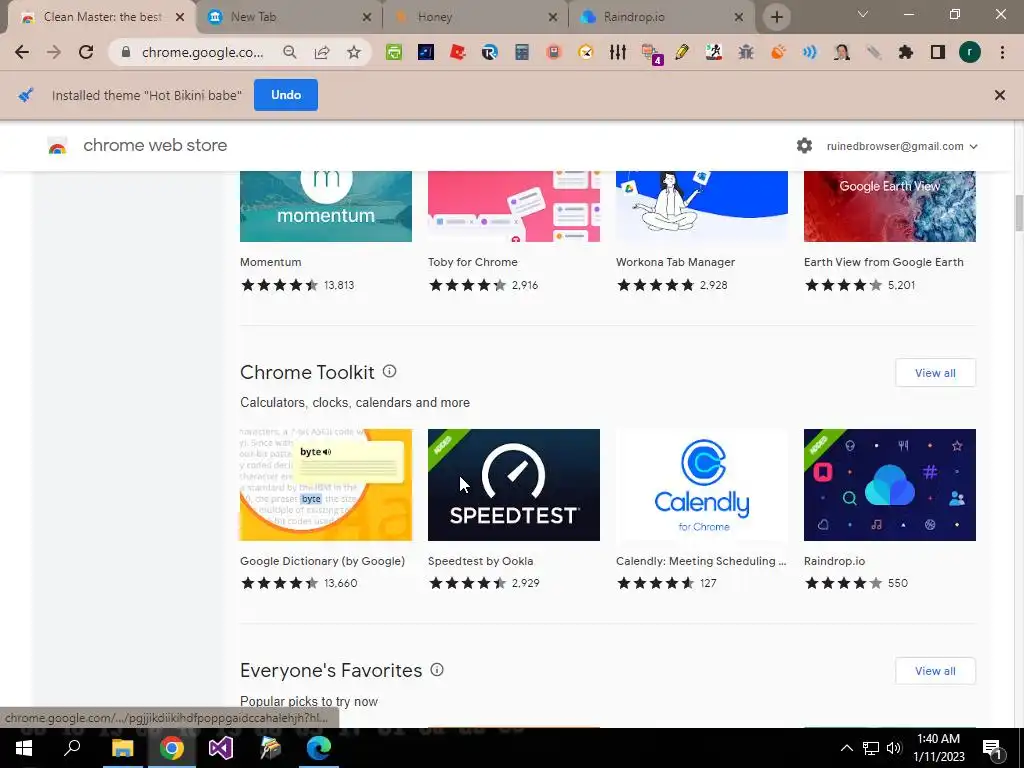Open Momentum extension page
The width and height of the screenshot is (1024, 768).
coord(326,206)
